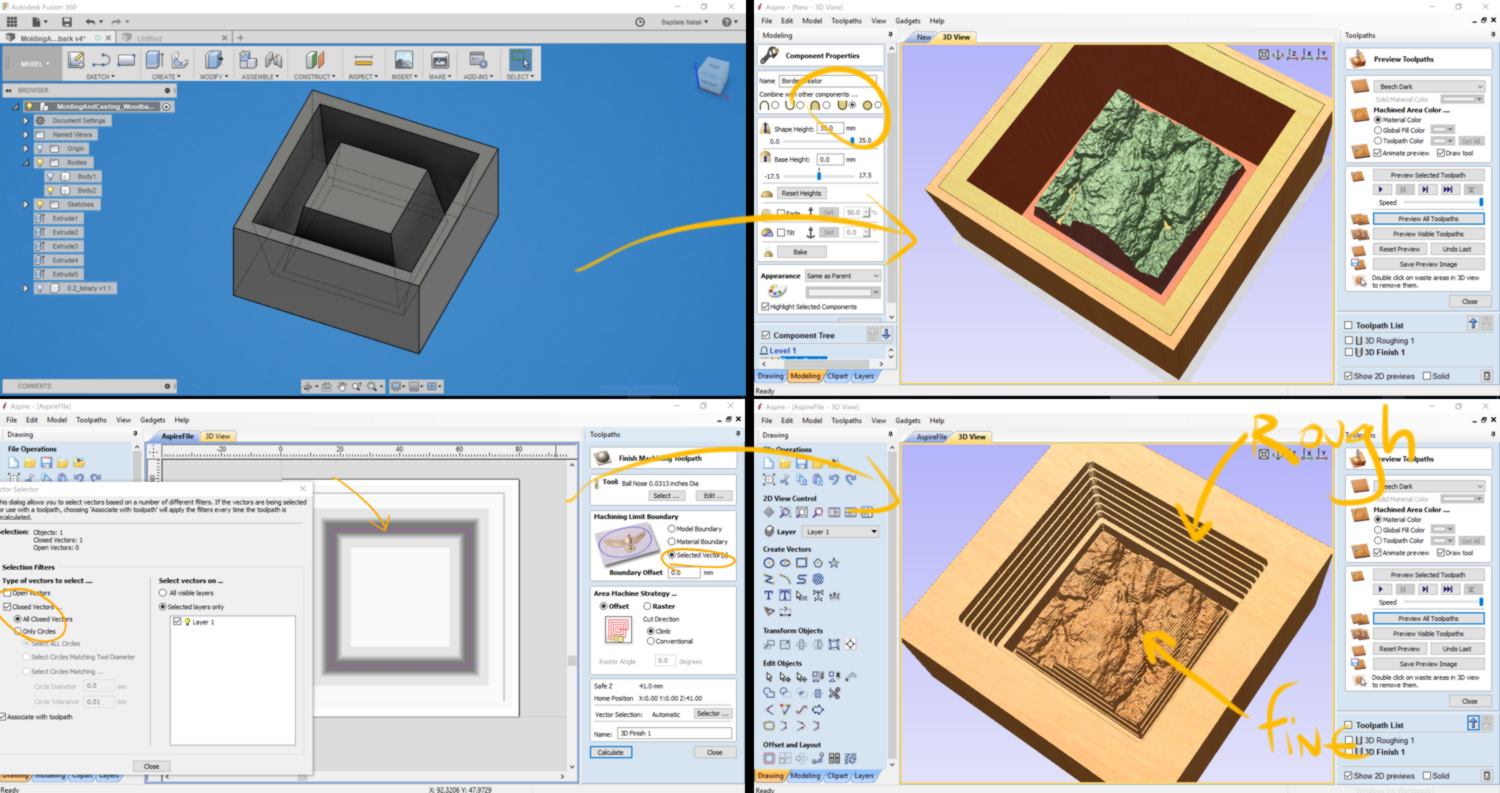Click the Draw Text T icon under Create Vectors
Viewport: 1500px width, 793px height.
(x=769, y=595)
